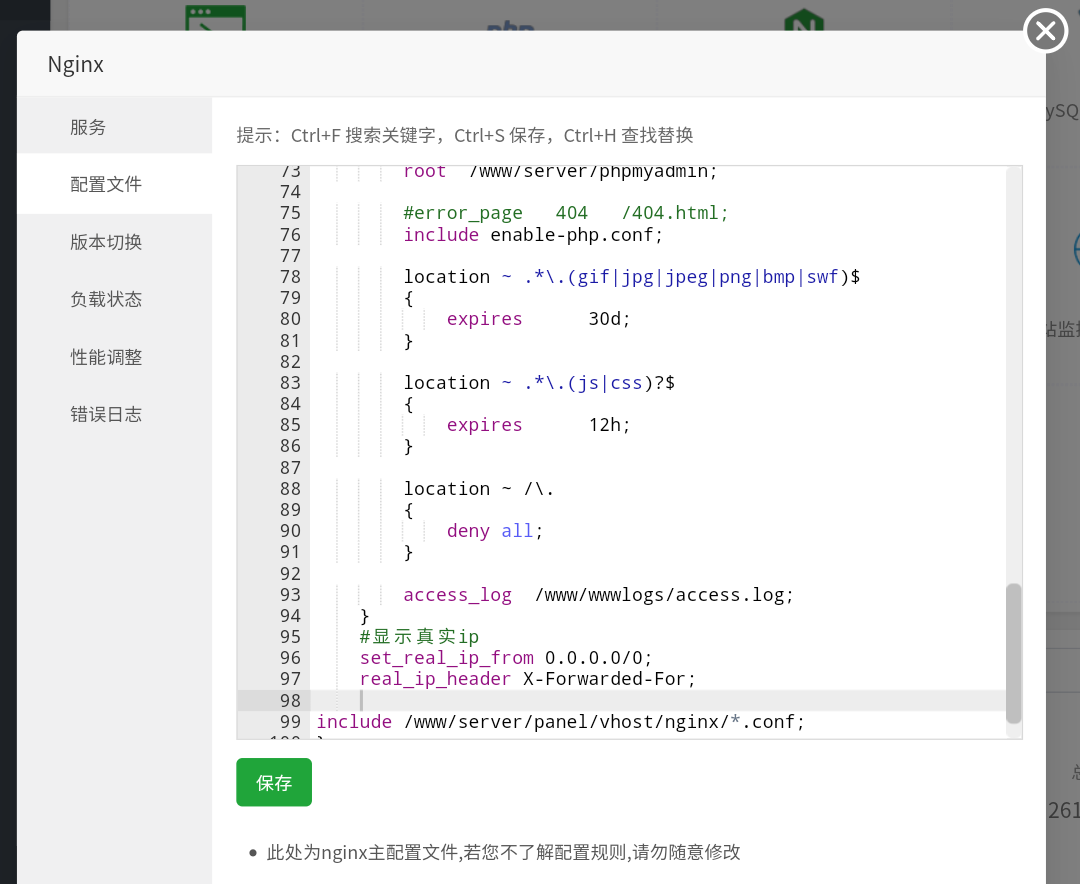Click the terminal icon behind the dialog
The image size is (1080, 884).
tap(215, 18)
